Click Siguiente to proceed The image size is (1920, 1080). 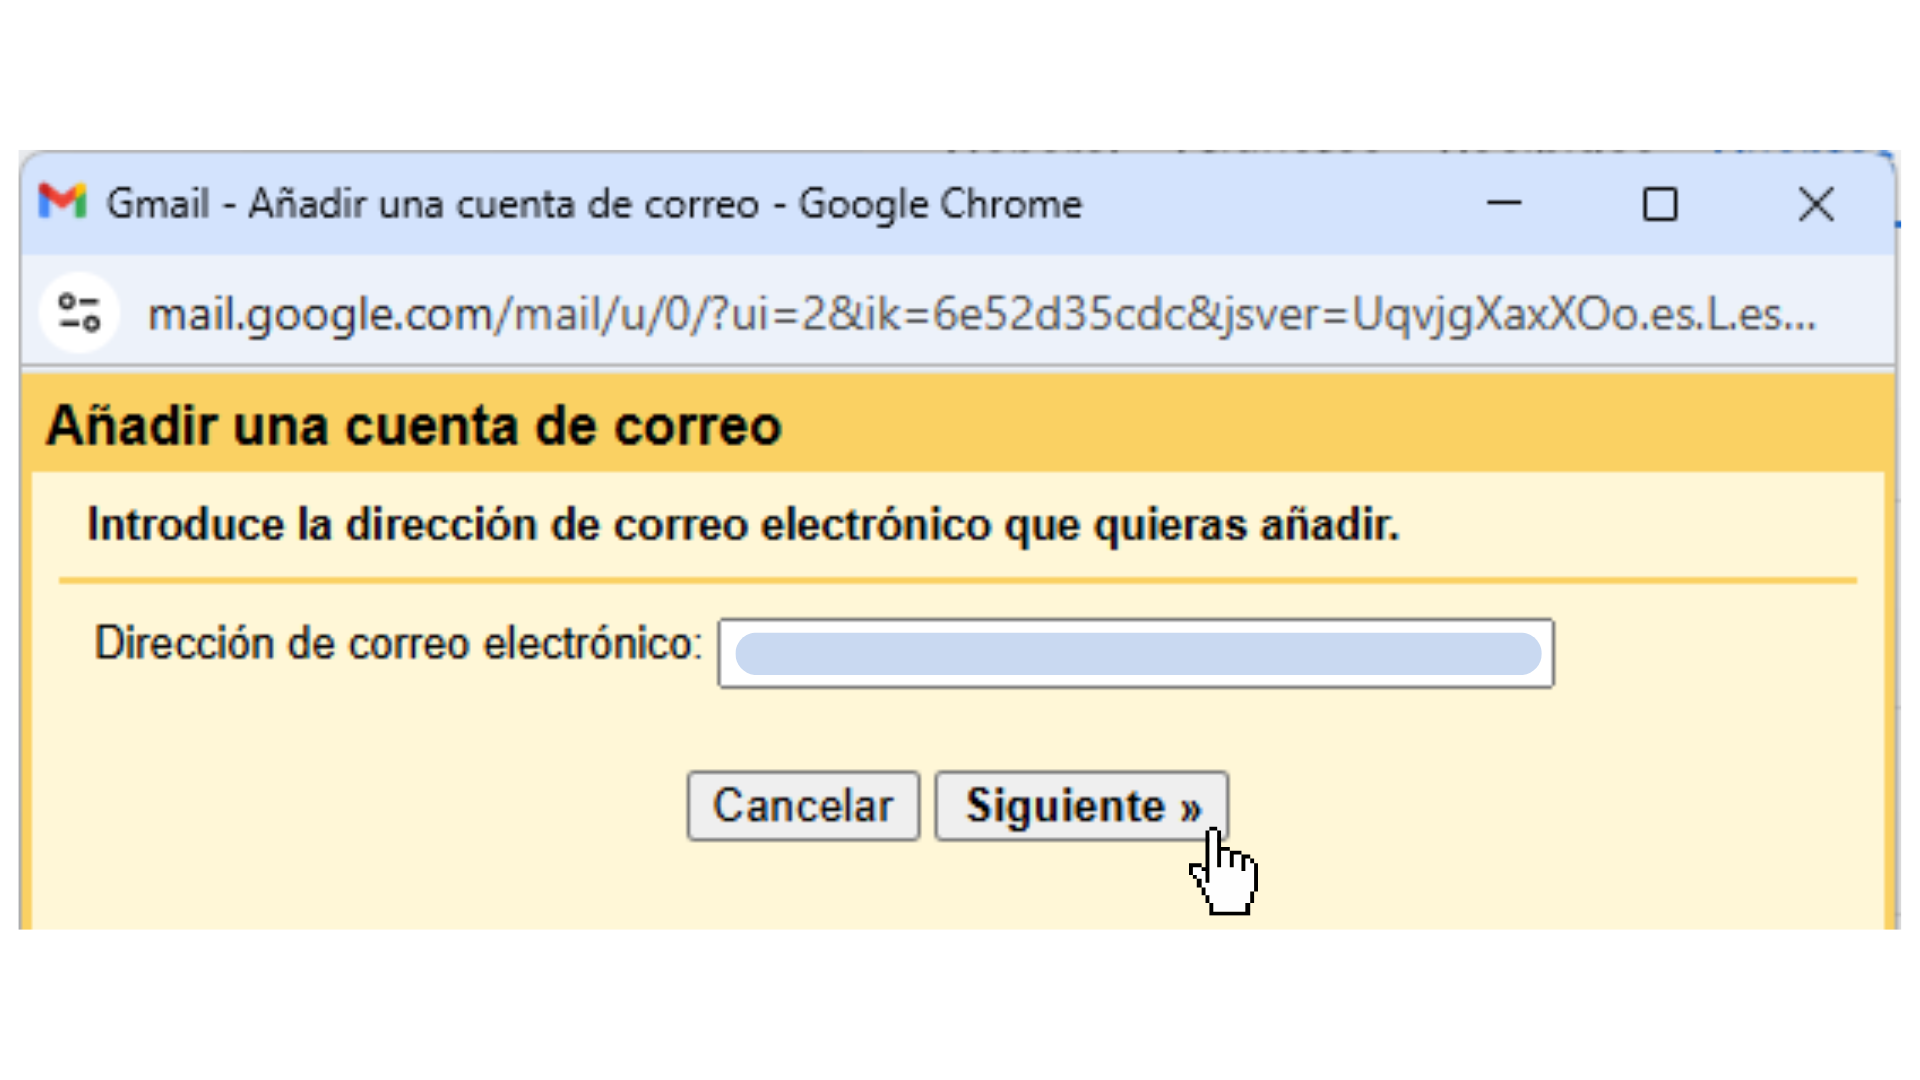click(x=1081, y=806)
